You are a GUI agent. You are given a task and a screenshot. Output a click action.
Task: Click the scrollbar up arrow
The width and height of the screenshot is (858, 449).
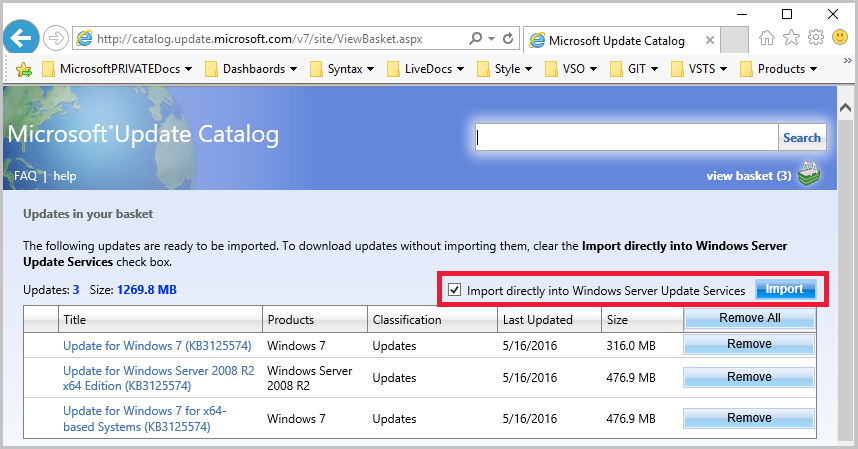click(845, 108)
